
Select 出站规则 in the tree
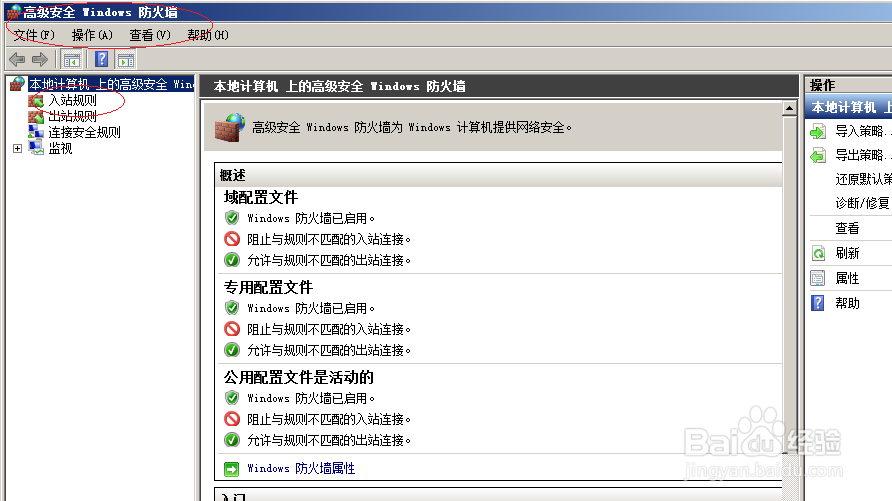pyautogui.click(x=72, y=117)
